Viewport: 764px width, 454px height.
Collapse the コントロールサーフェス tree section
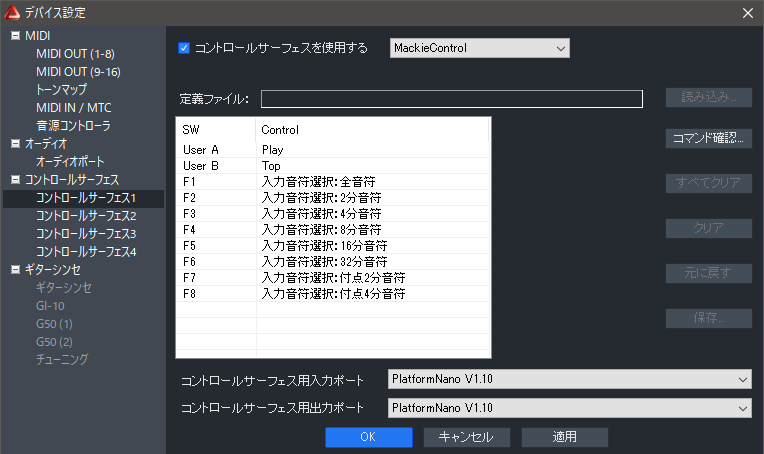click(16, 180)
